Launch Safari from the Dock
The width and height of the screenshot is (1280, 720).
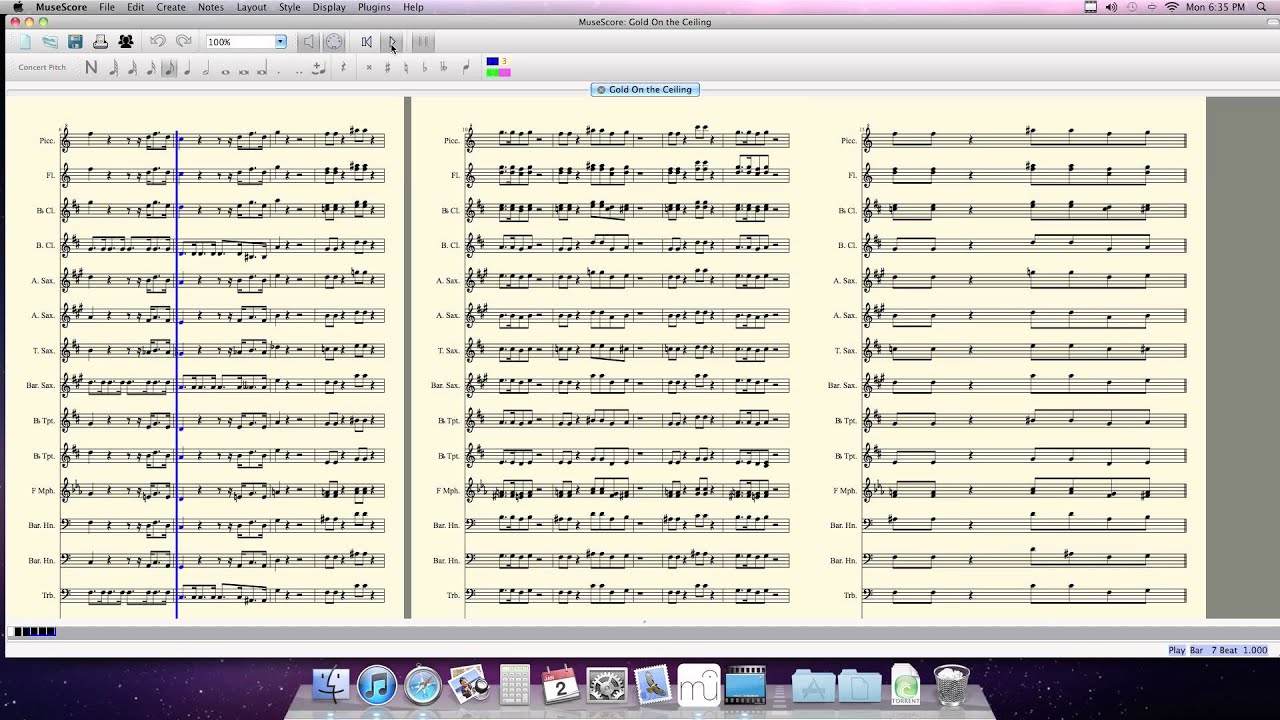tap(423, 686)
